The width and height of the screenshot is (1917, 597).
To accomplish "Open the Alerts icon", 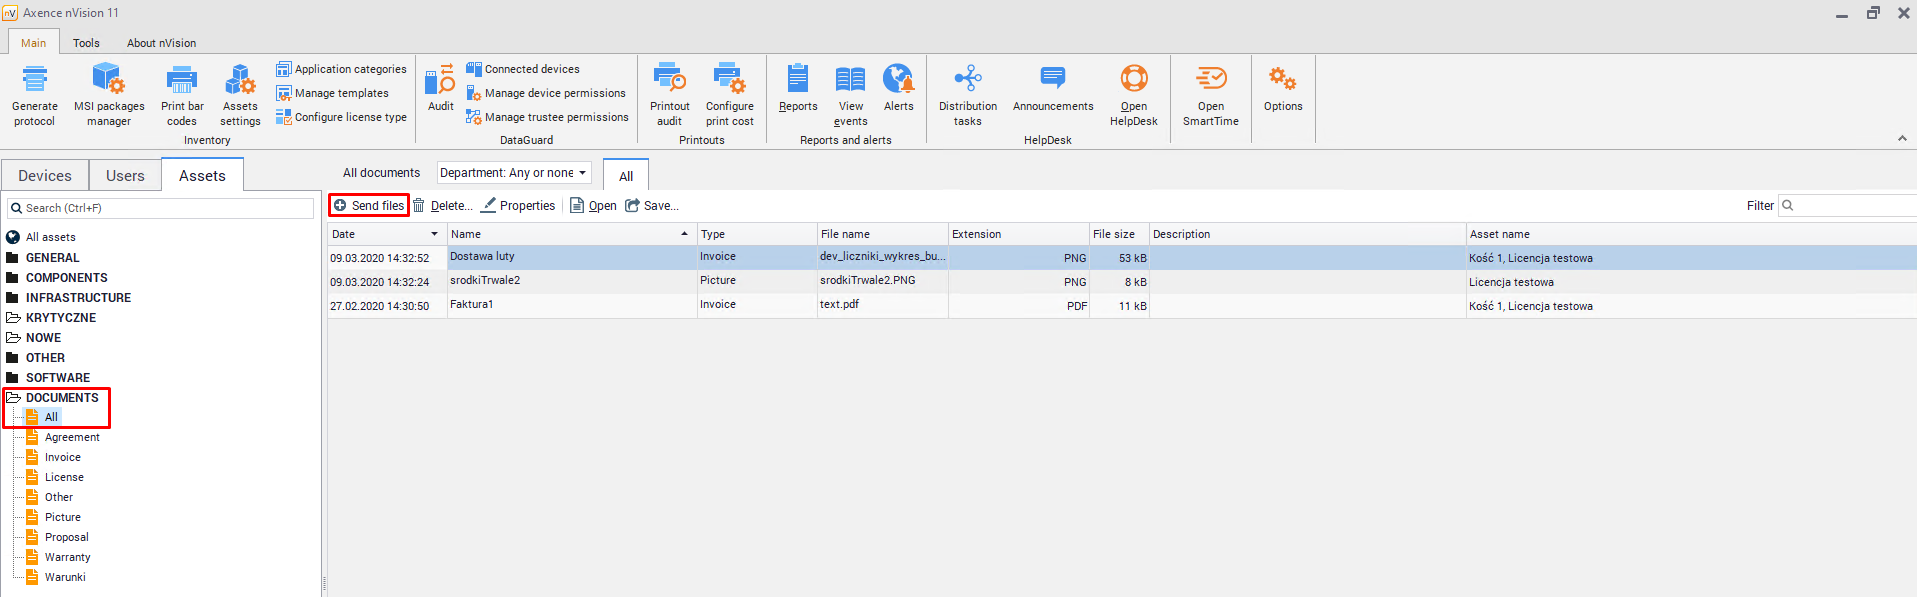I will point(898,80).
